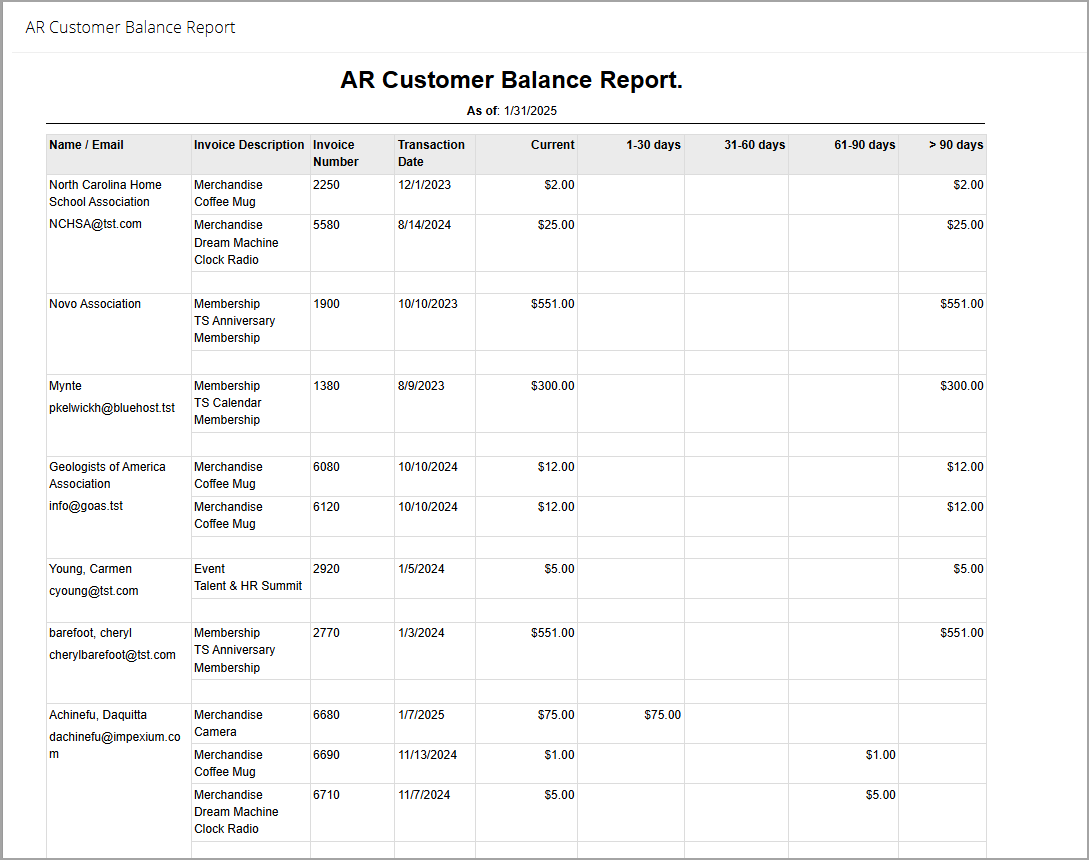Click transaction date 11/7/2024
Image resolution: width=1089 pixels, height=860 pixels.
(x=424, y=794)
